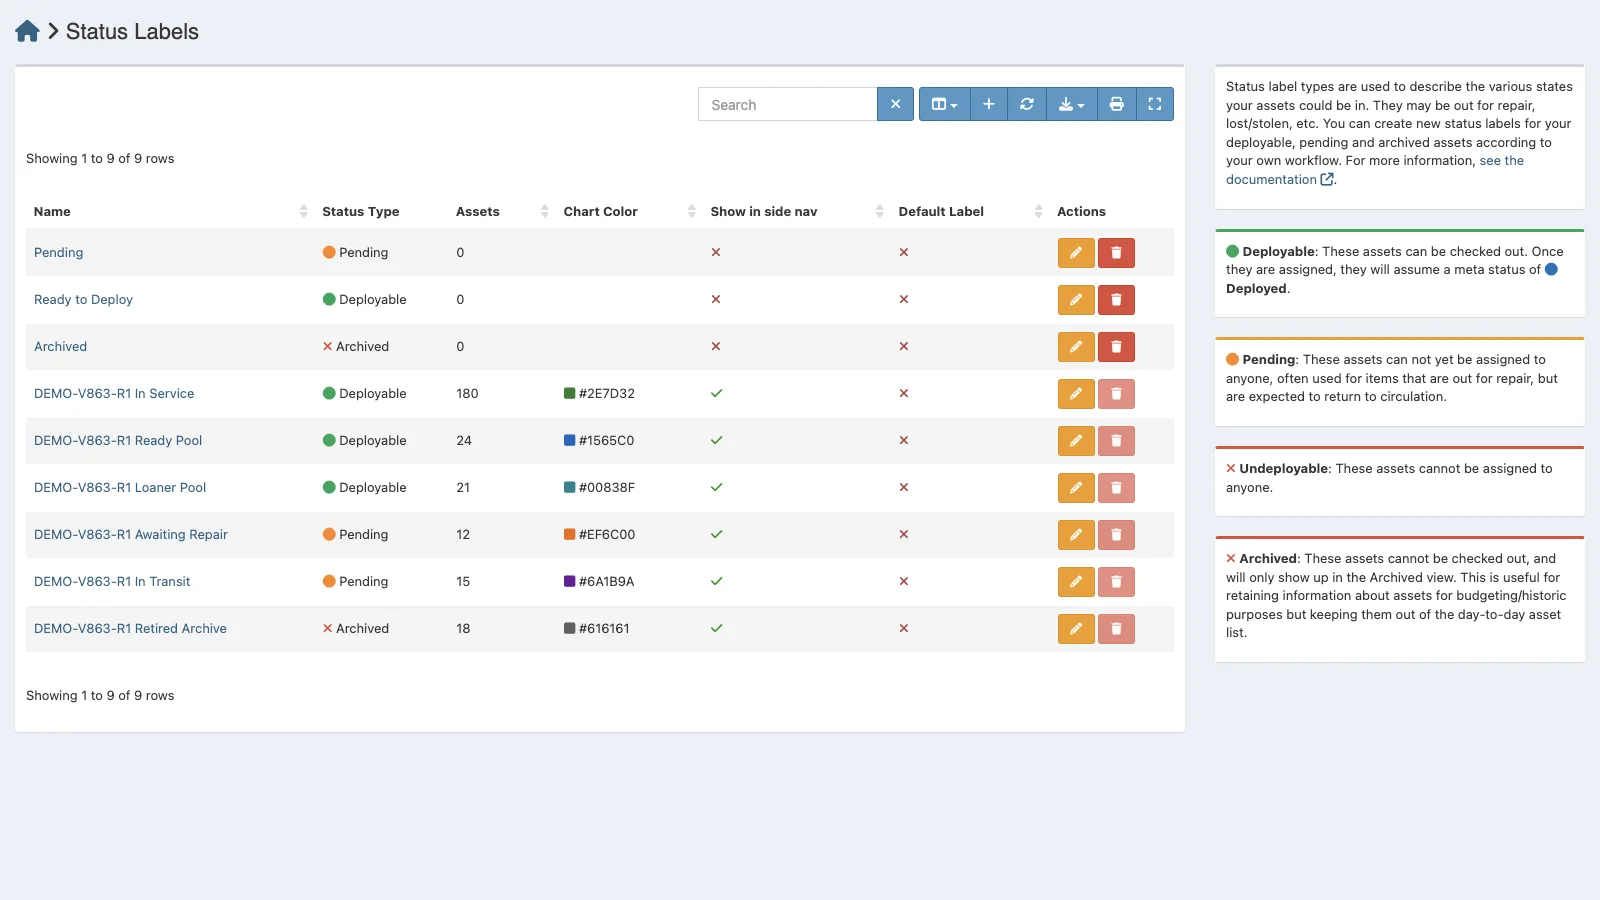Open DEMO-V863-R1 Ready Pool link
This screenshot has width=1600, height=900.
click(x=118, y=441)
